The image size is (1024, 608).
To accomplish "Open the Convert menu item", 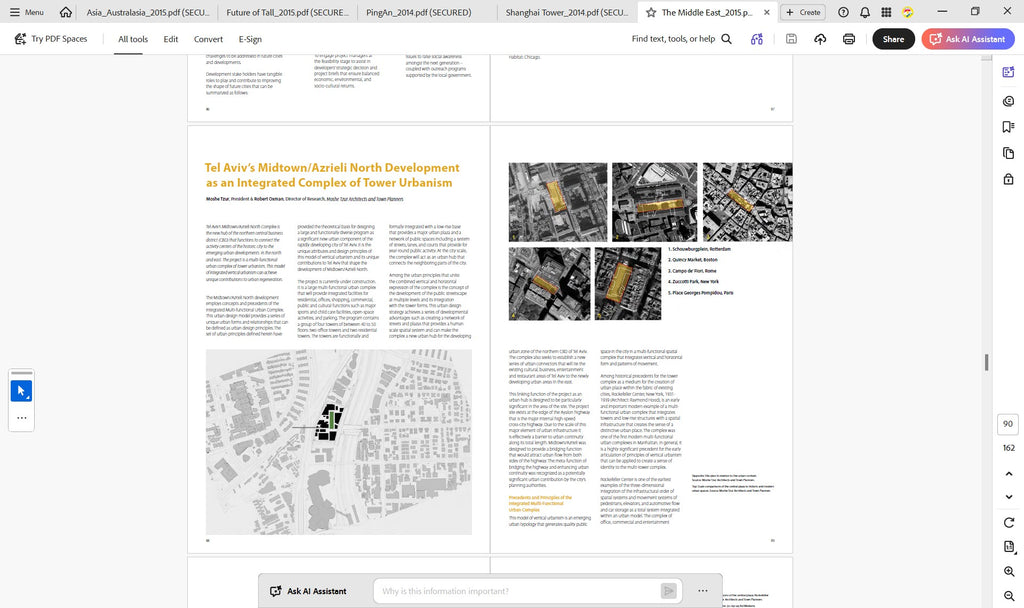I will [x=208, y=39].
